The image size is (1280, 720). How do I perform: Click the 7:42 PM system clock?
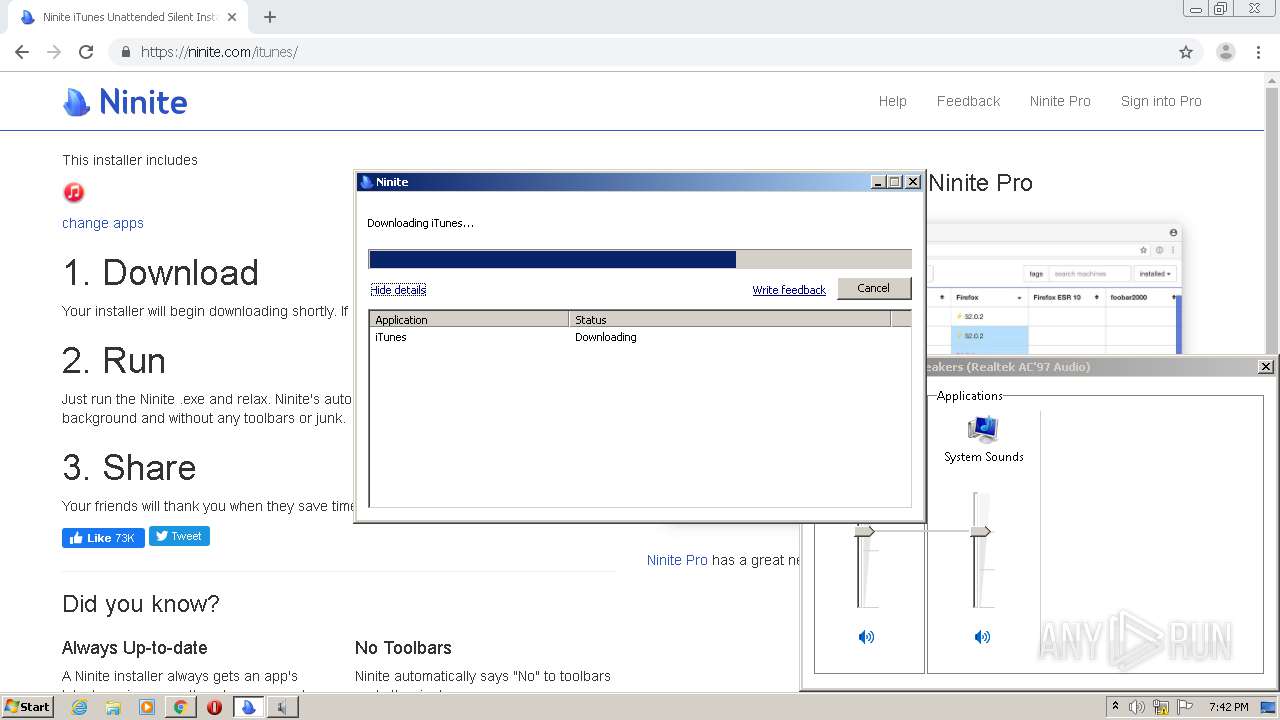(x=1228, y=707)
